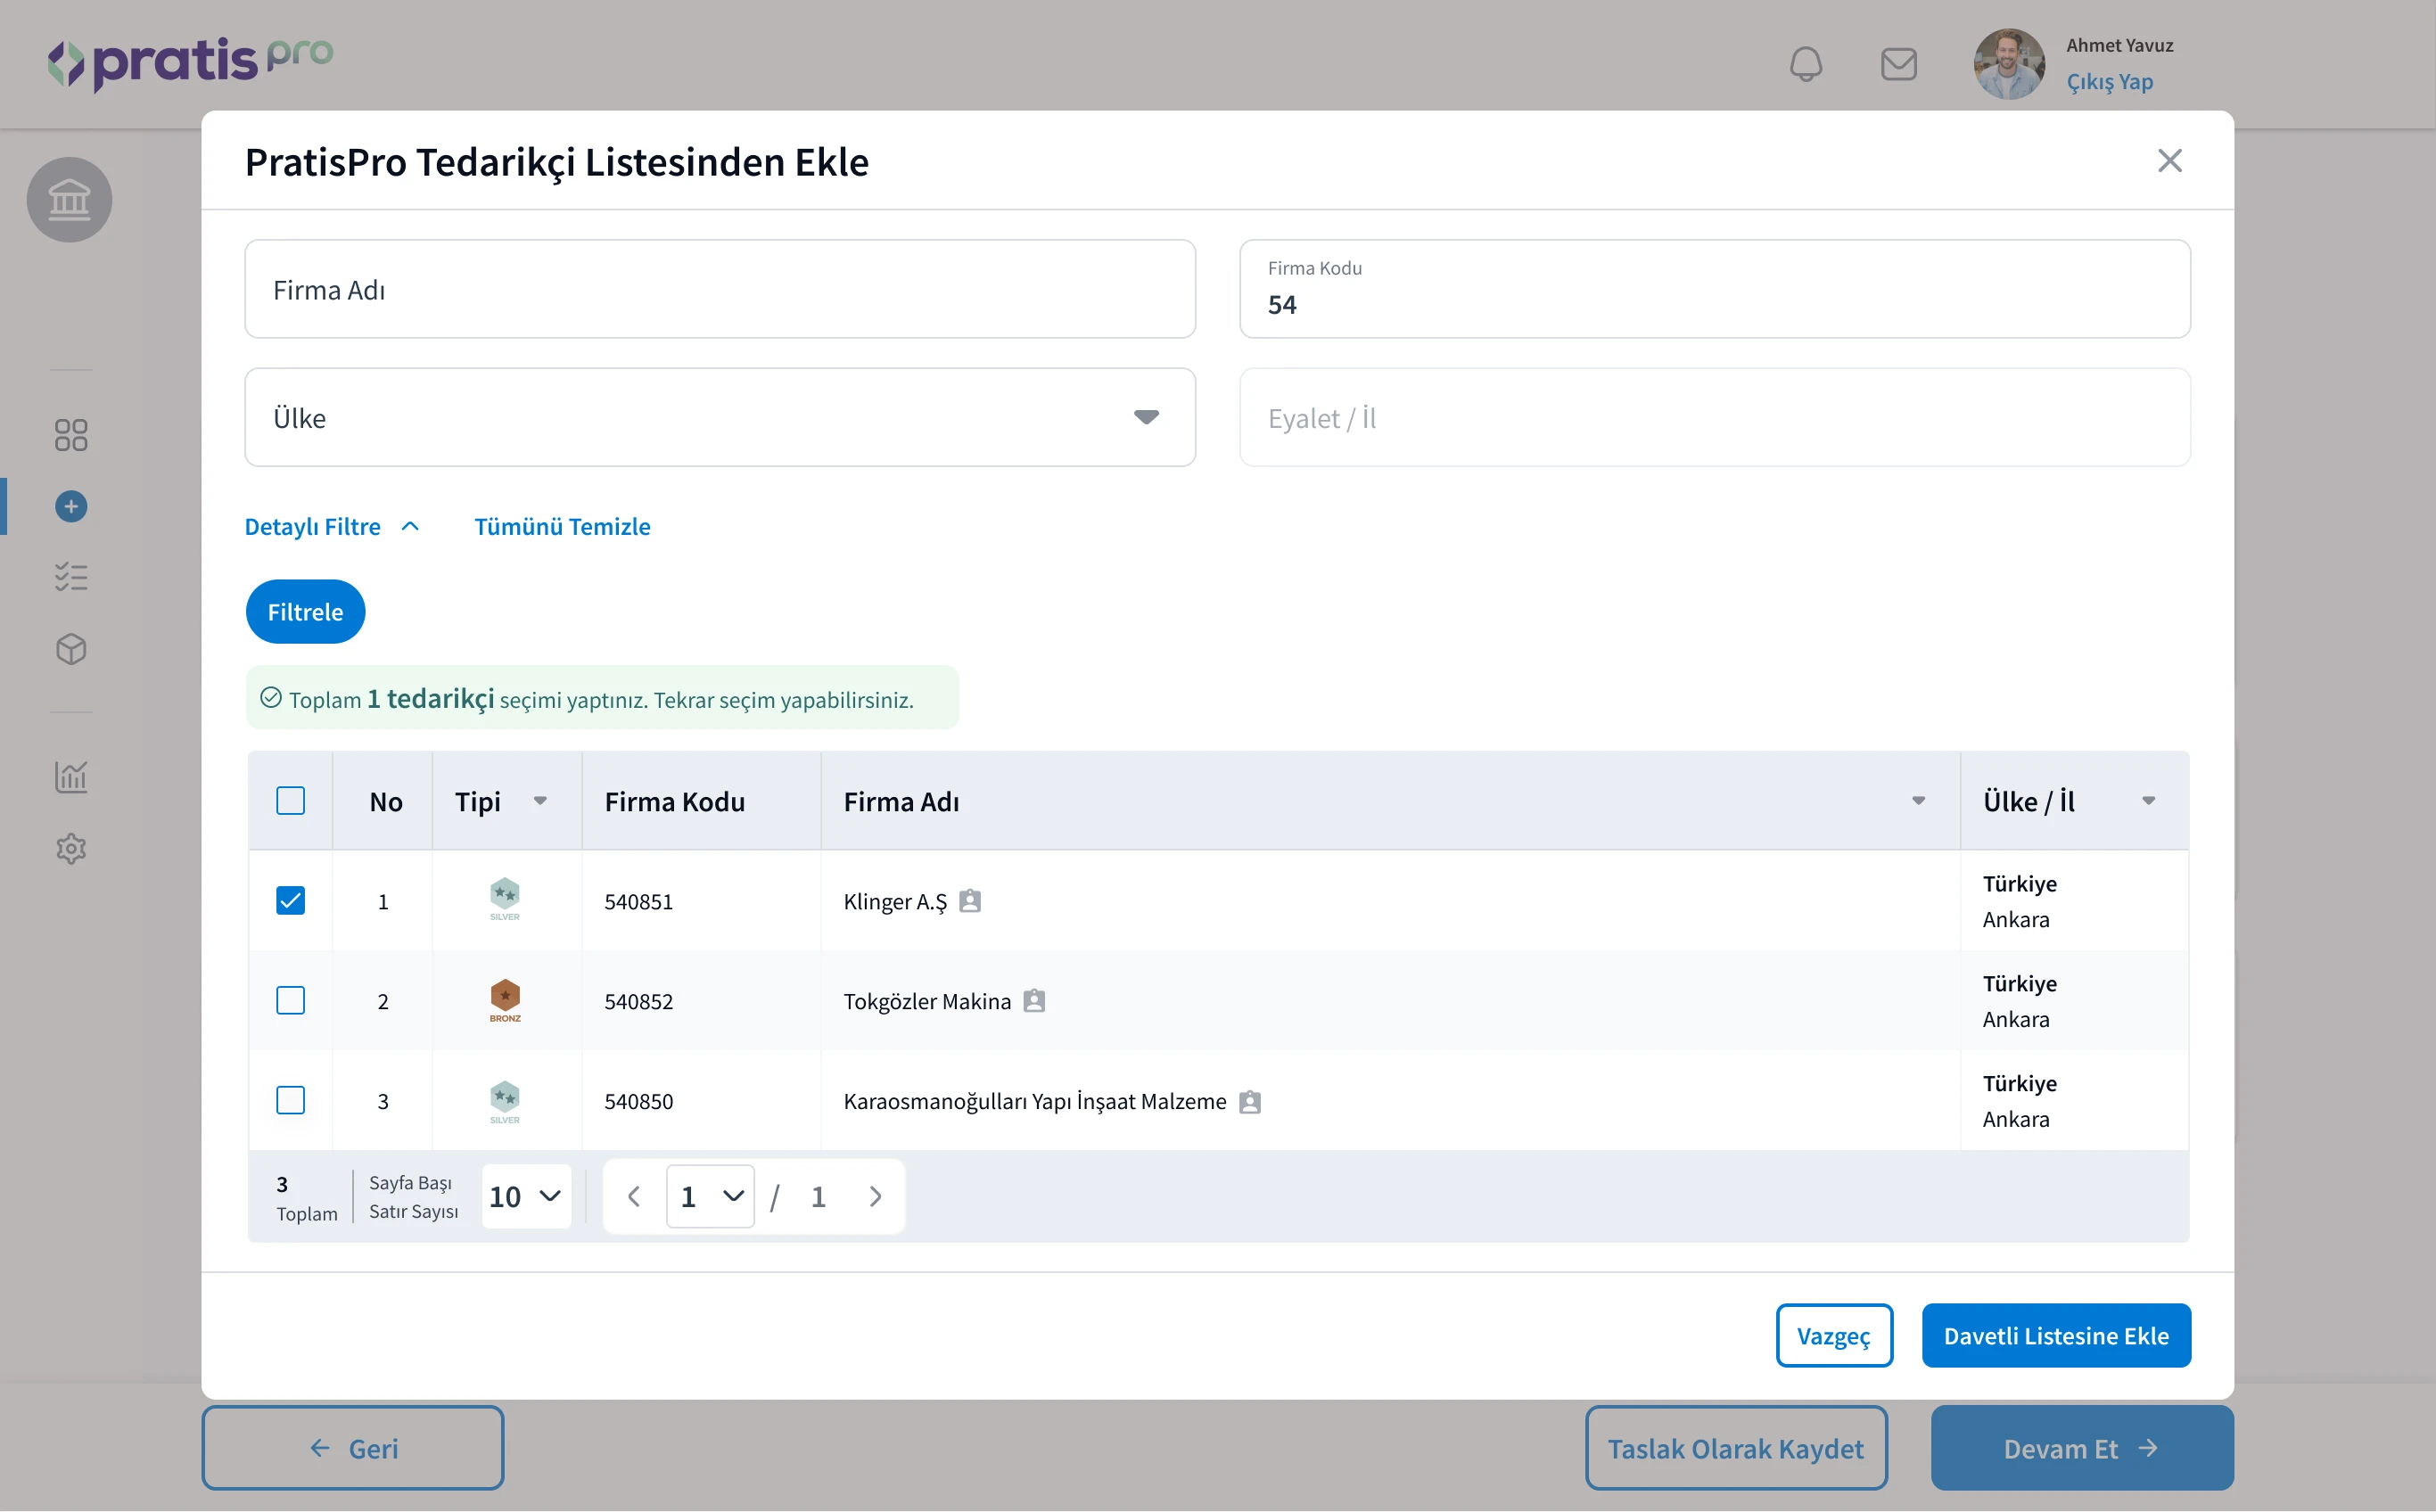The height and width of the screenshot is (1512, 2436).
Task: Click the Tümünü Temizle link
Action: pyautogui.click(x=562, y=526)
